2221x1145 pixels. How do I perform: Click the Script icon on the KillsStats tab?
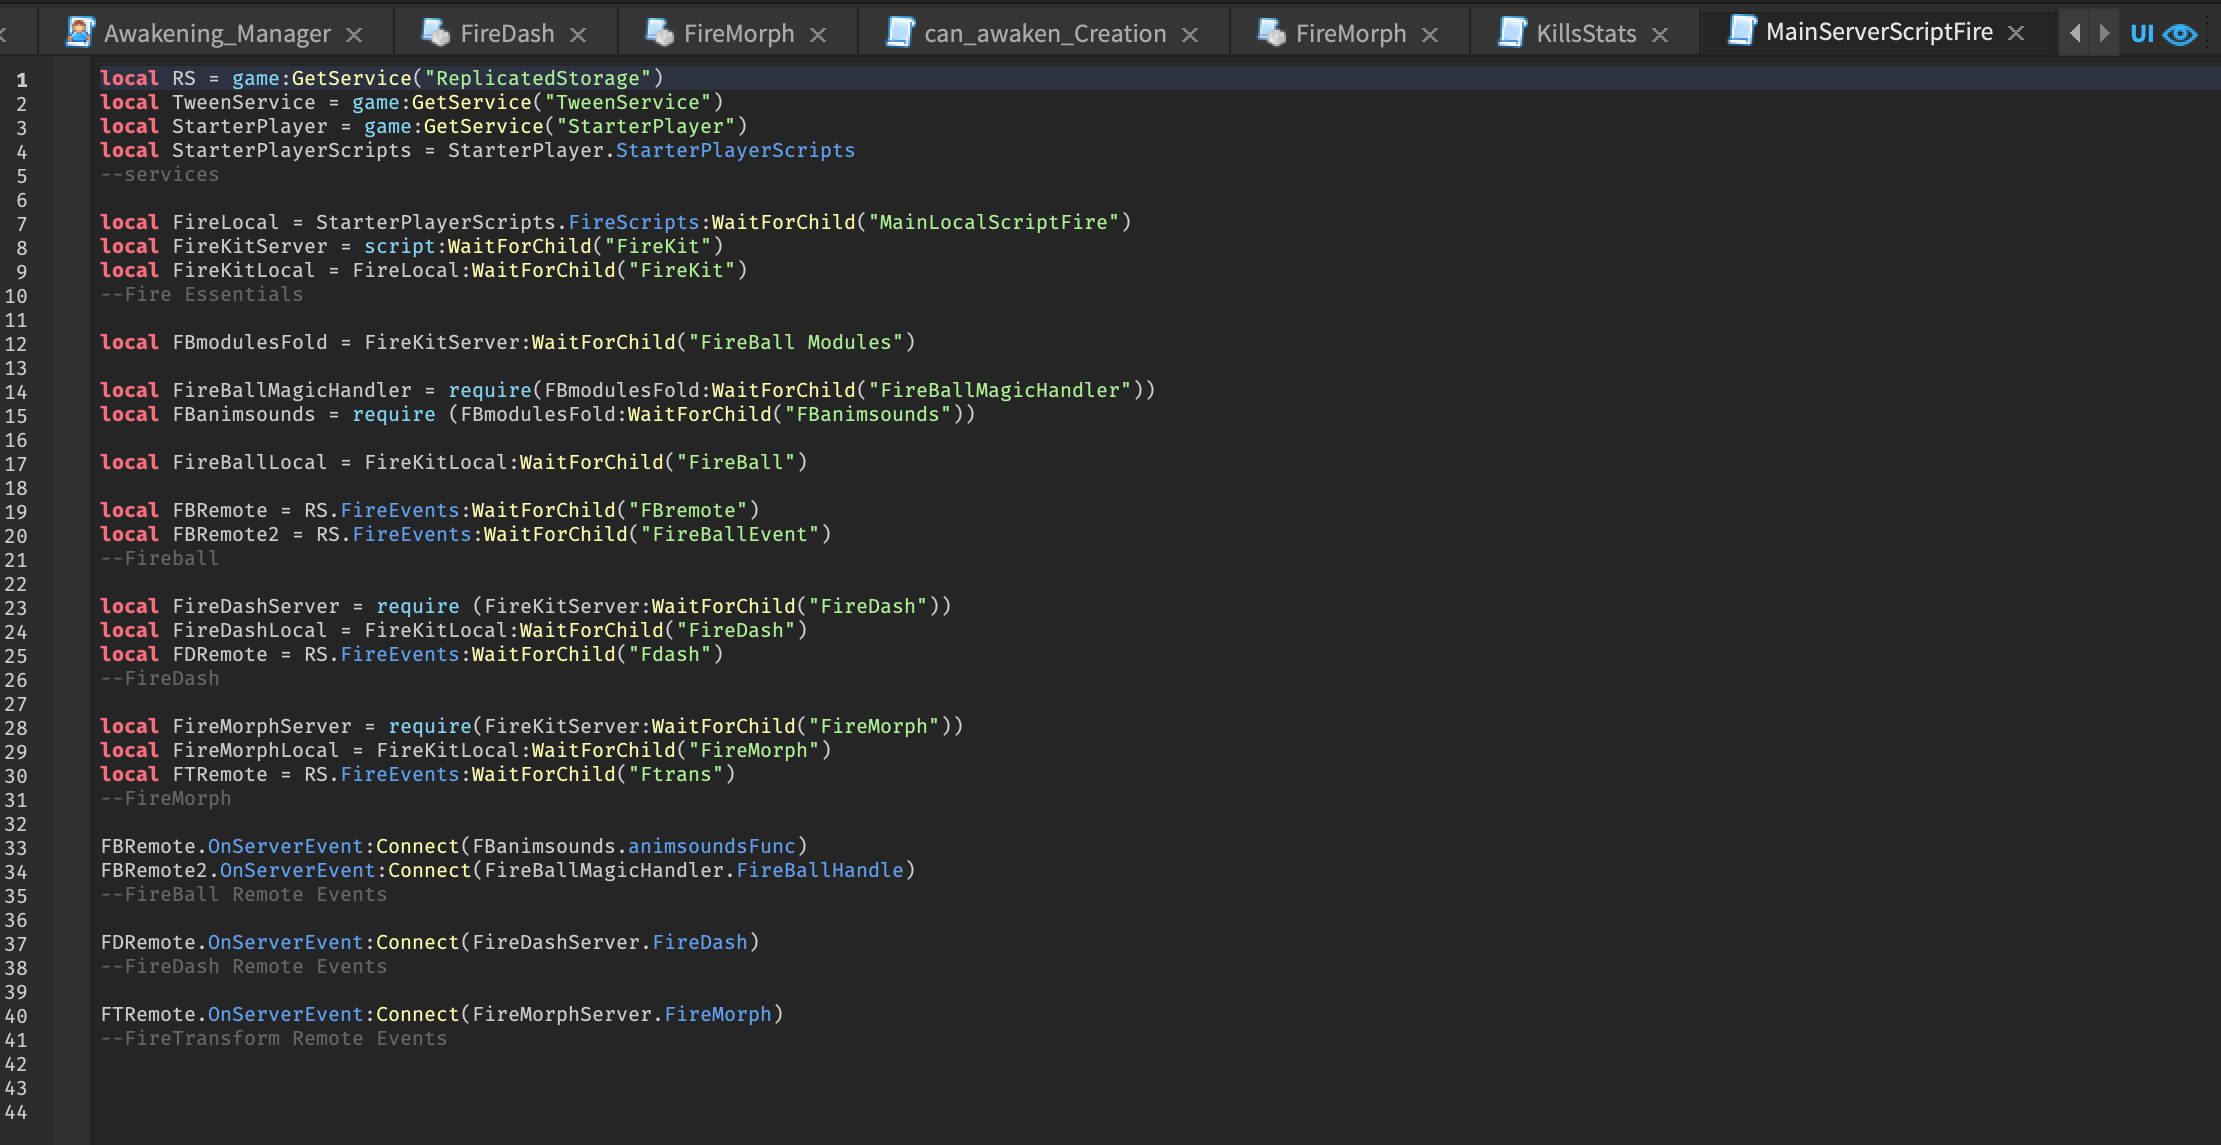coord(1510,32)
